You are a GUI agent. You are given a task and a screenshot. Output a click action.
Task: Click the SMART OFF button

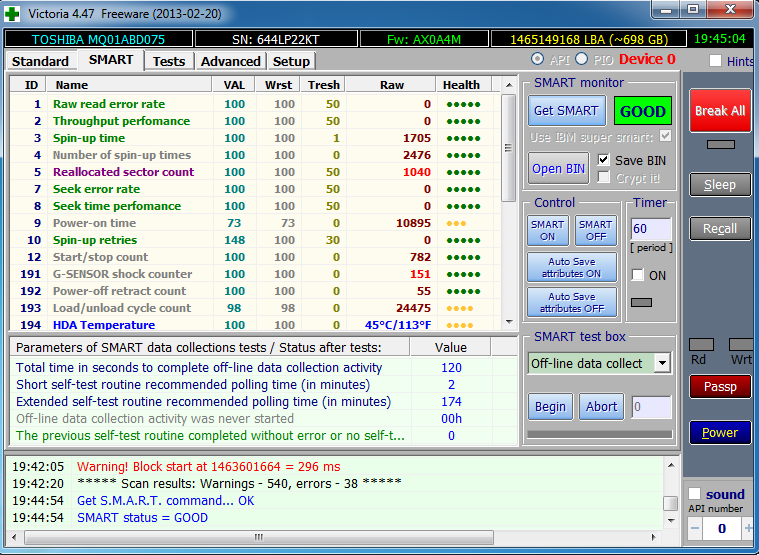(x=596, y=230)
